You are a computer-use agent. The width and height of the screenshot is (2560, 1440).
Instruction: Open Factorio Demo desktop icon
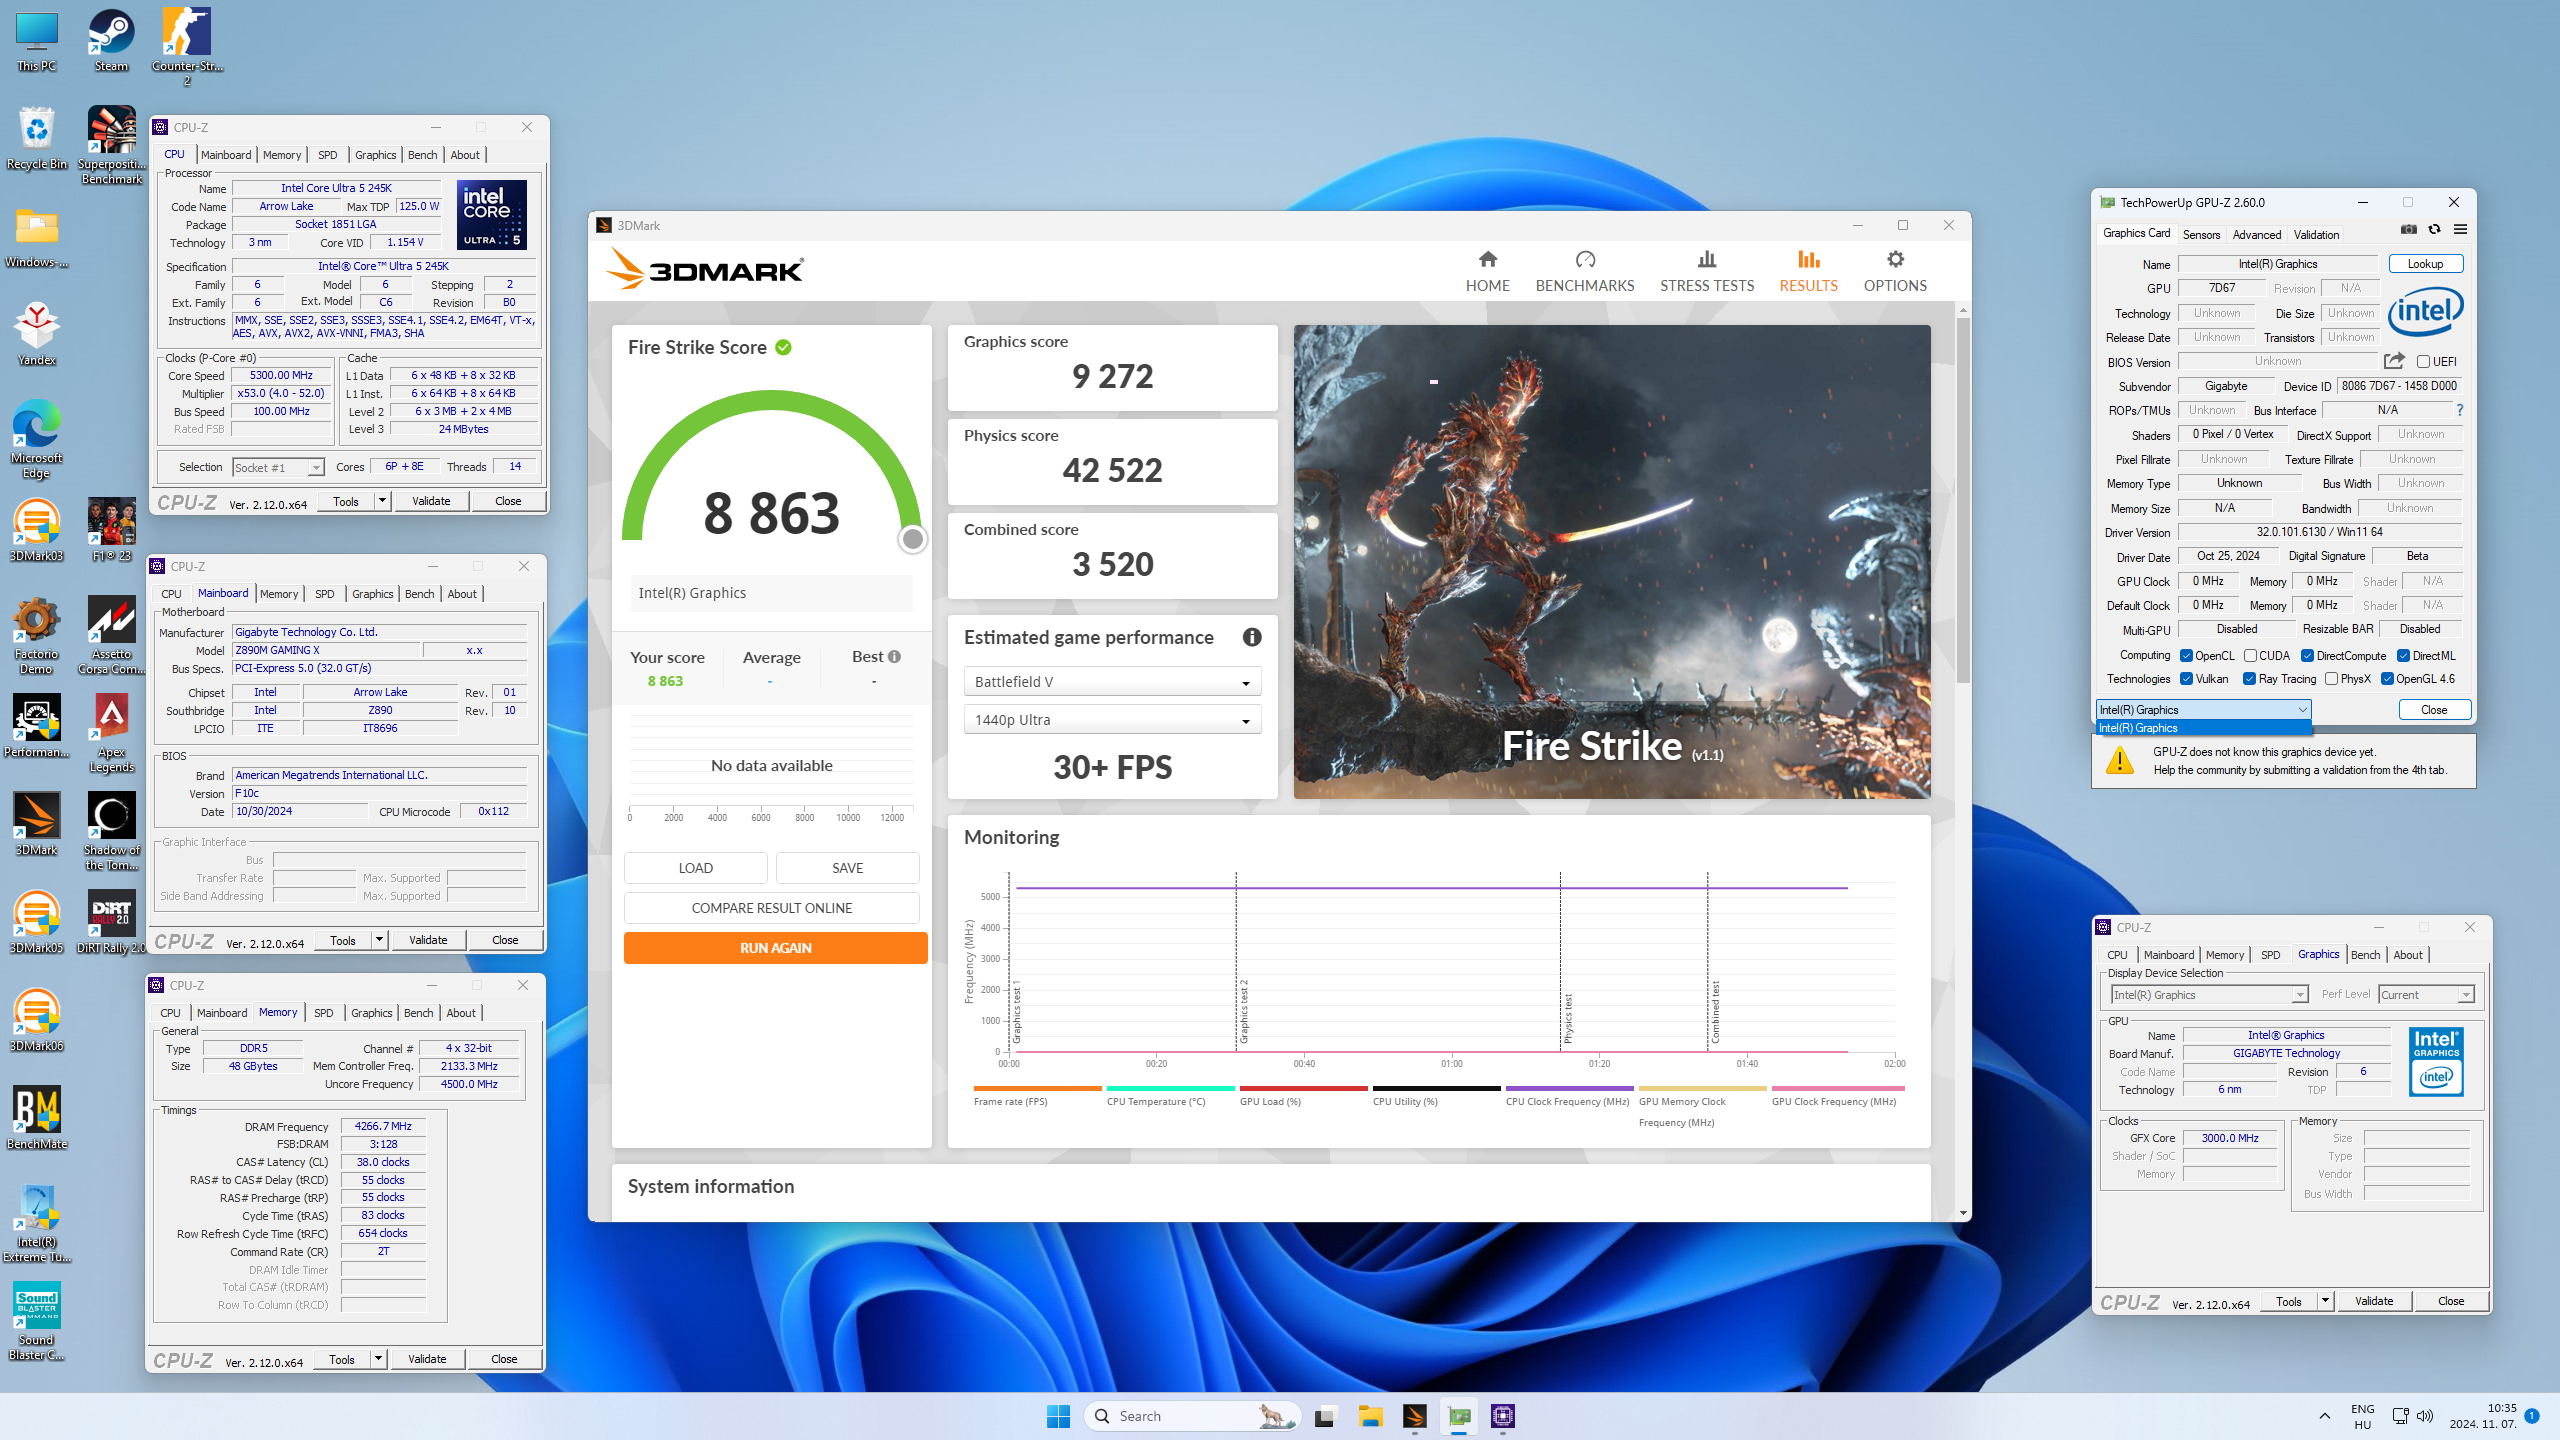tap(36, 636)
